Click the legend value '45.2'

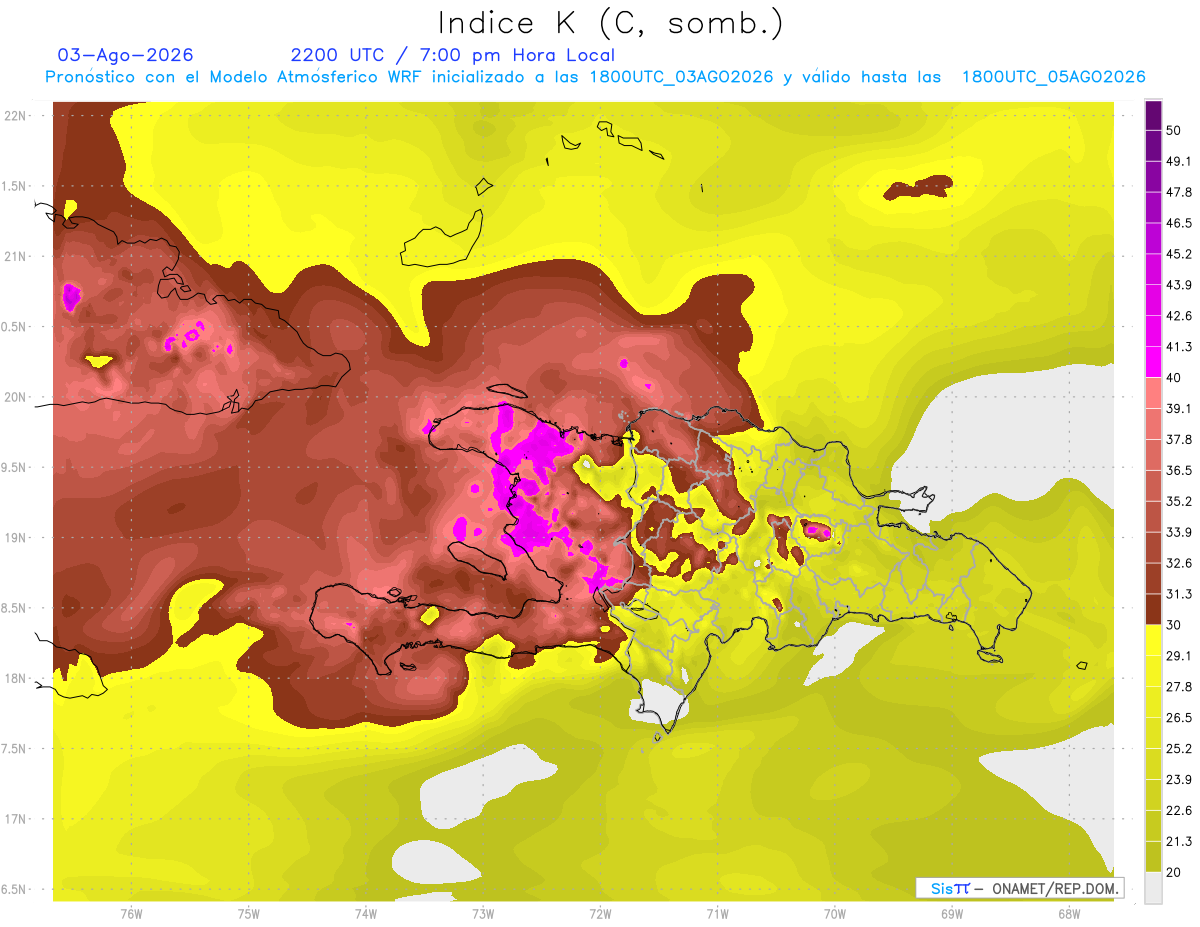(1178, 254)
